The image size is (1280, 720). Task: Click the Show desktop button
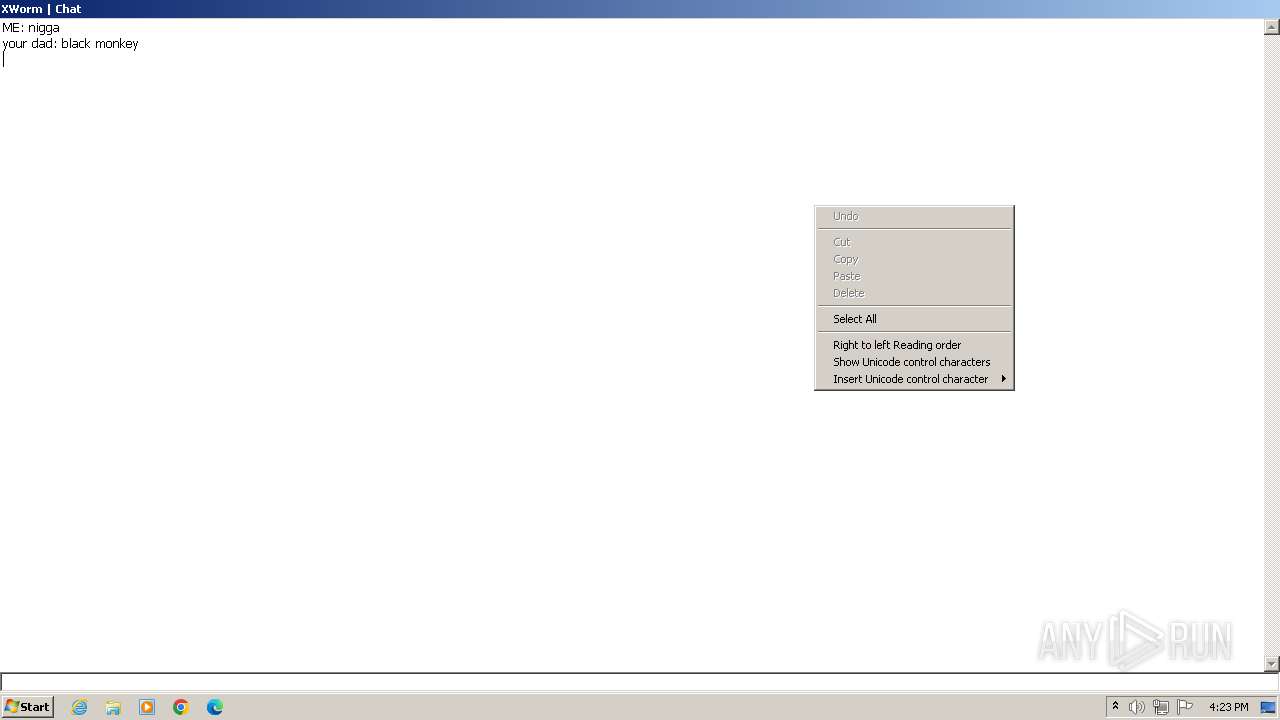[x=1269, y=707]
